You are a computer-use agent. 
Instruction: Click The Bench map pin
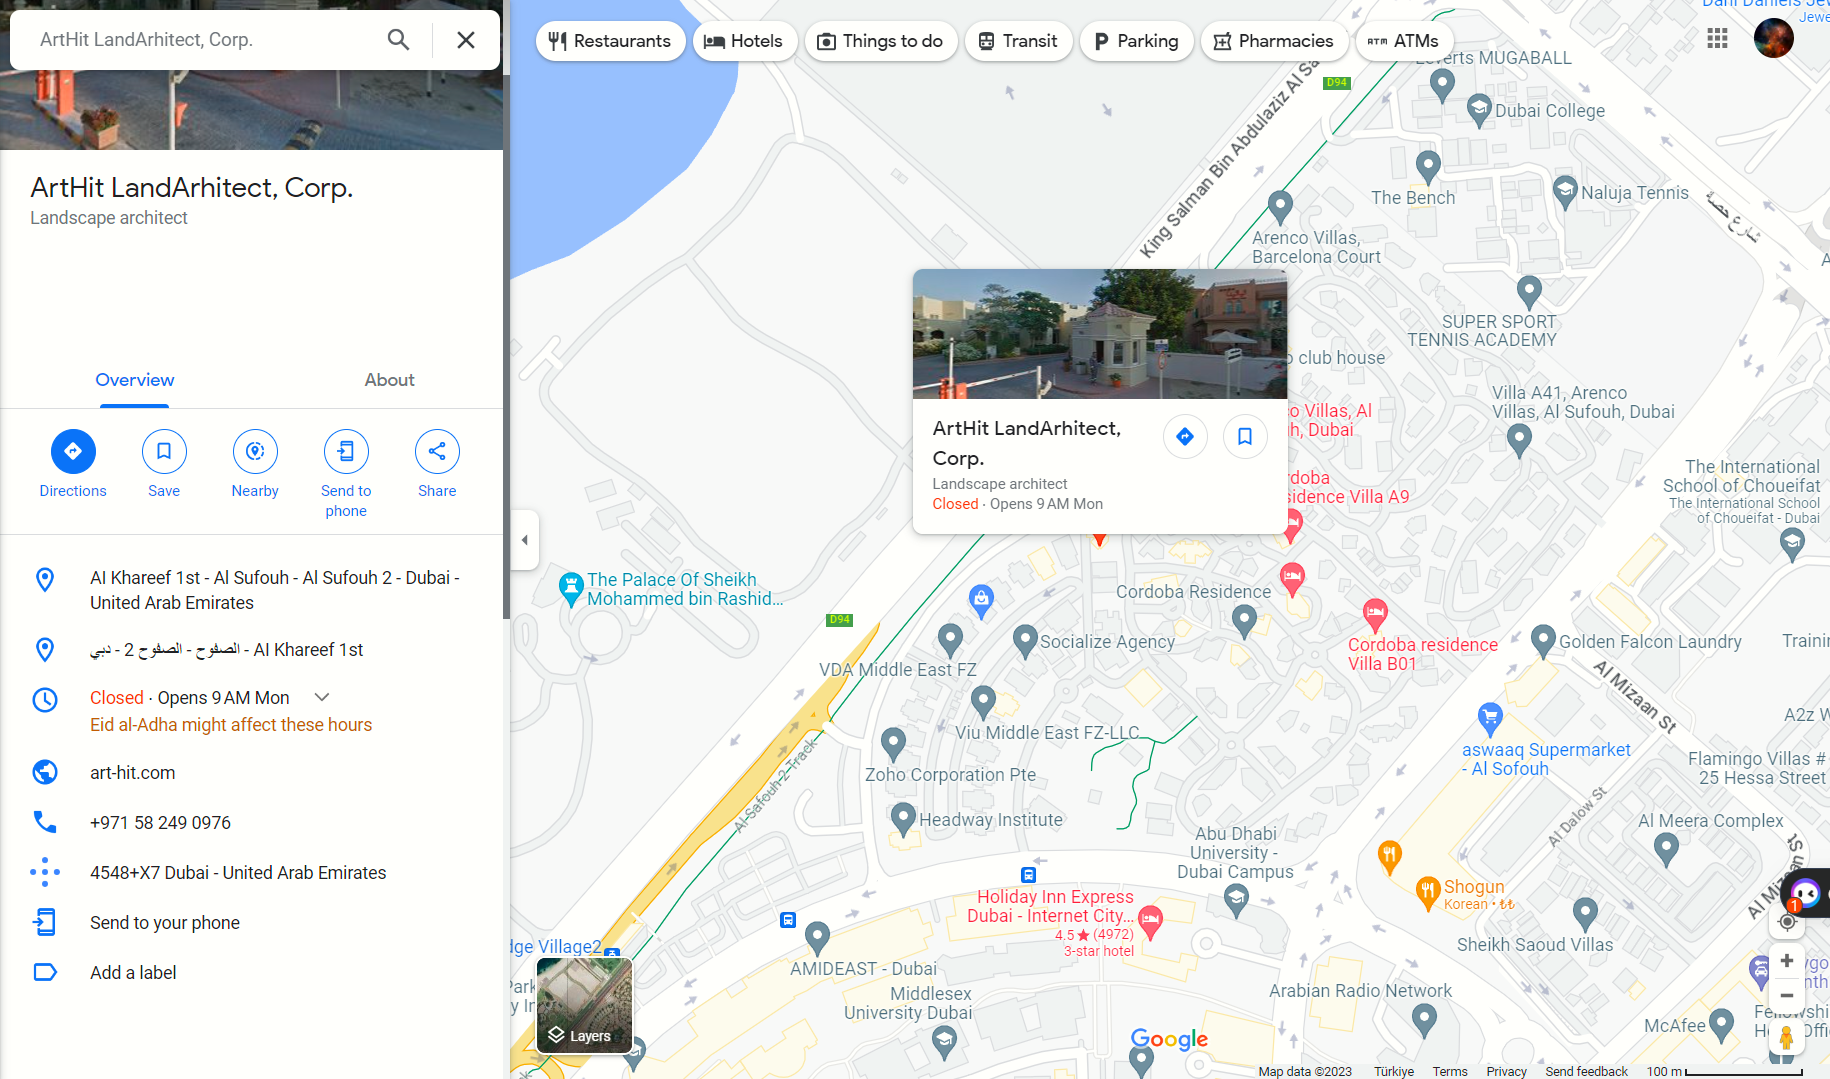[1428, 166]
